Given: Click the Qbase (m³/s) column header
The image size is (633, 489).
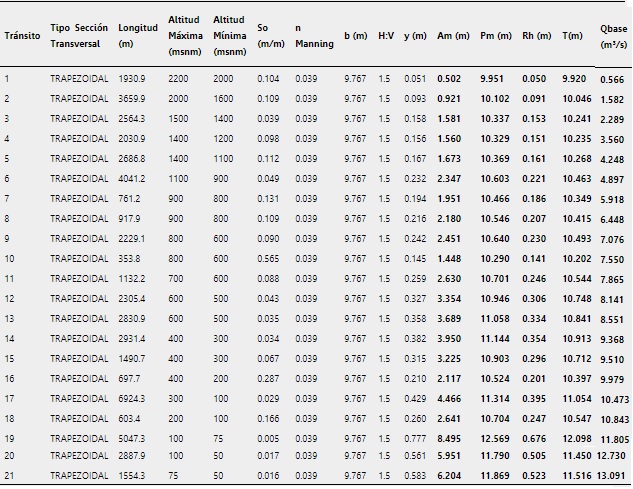Looking at the screenshot, I should pos(613,37).
